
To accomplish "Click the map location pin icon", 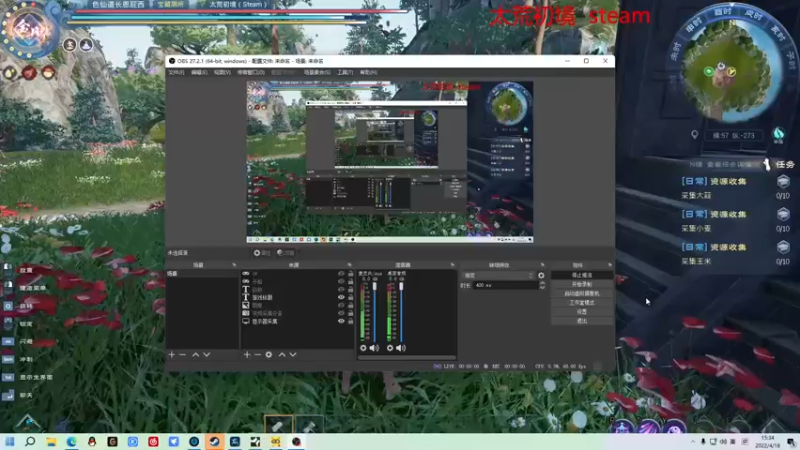I will pos(694,135).
